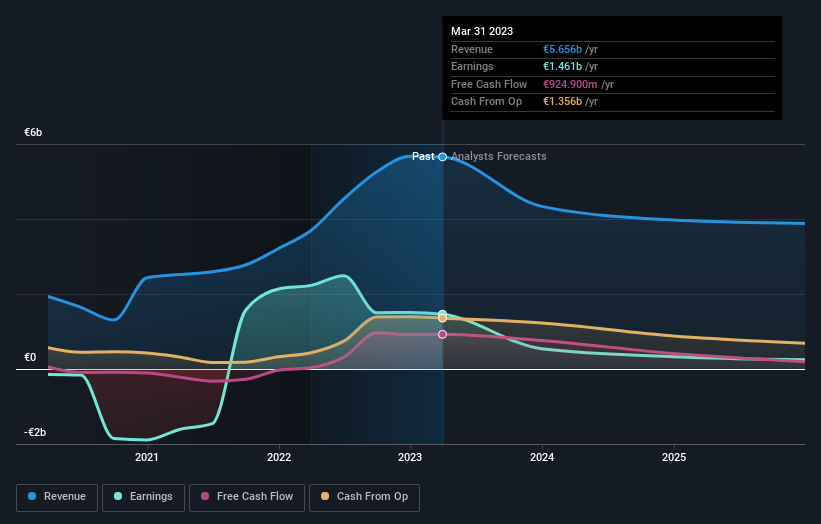This screenshot has width=821, height=524.
Task: Click the €1.356b cash from op value
Action: pos(562,102)
